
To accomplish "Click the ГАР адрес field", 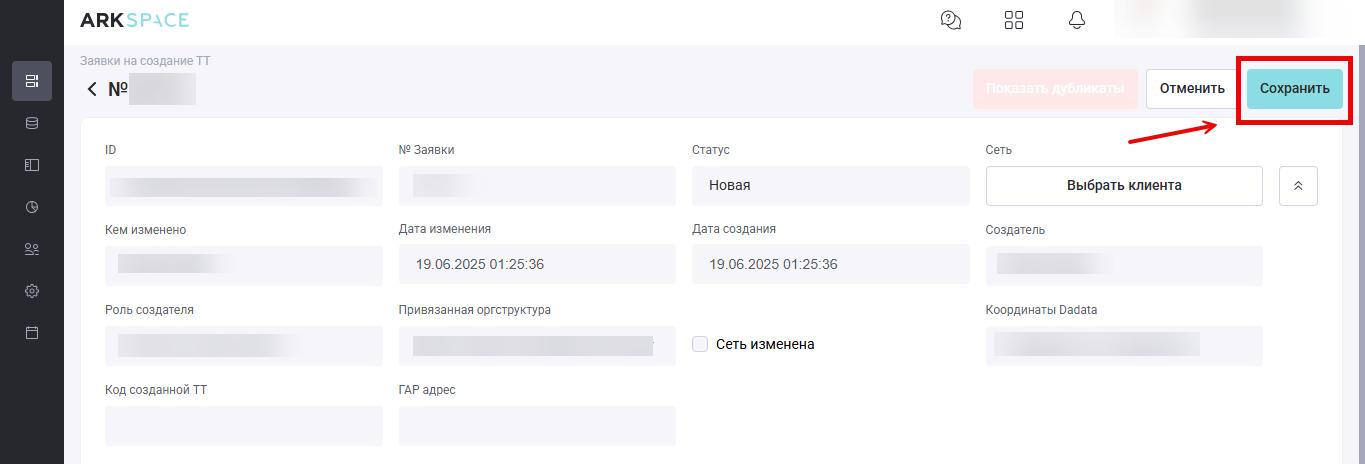I will click(x=537, y=426).
